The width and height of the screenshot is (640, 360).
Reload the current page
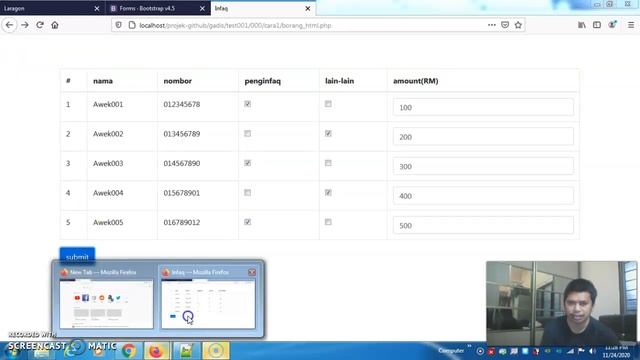click(40, 25)
